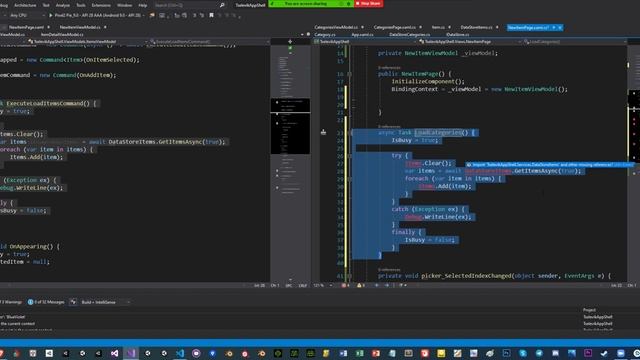Switch to the CategoriesPage.xaml.cs tab
This screenshot has width=640, height=360.
(x=395, y=27)
